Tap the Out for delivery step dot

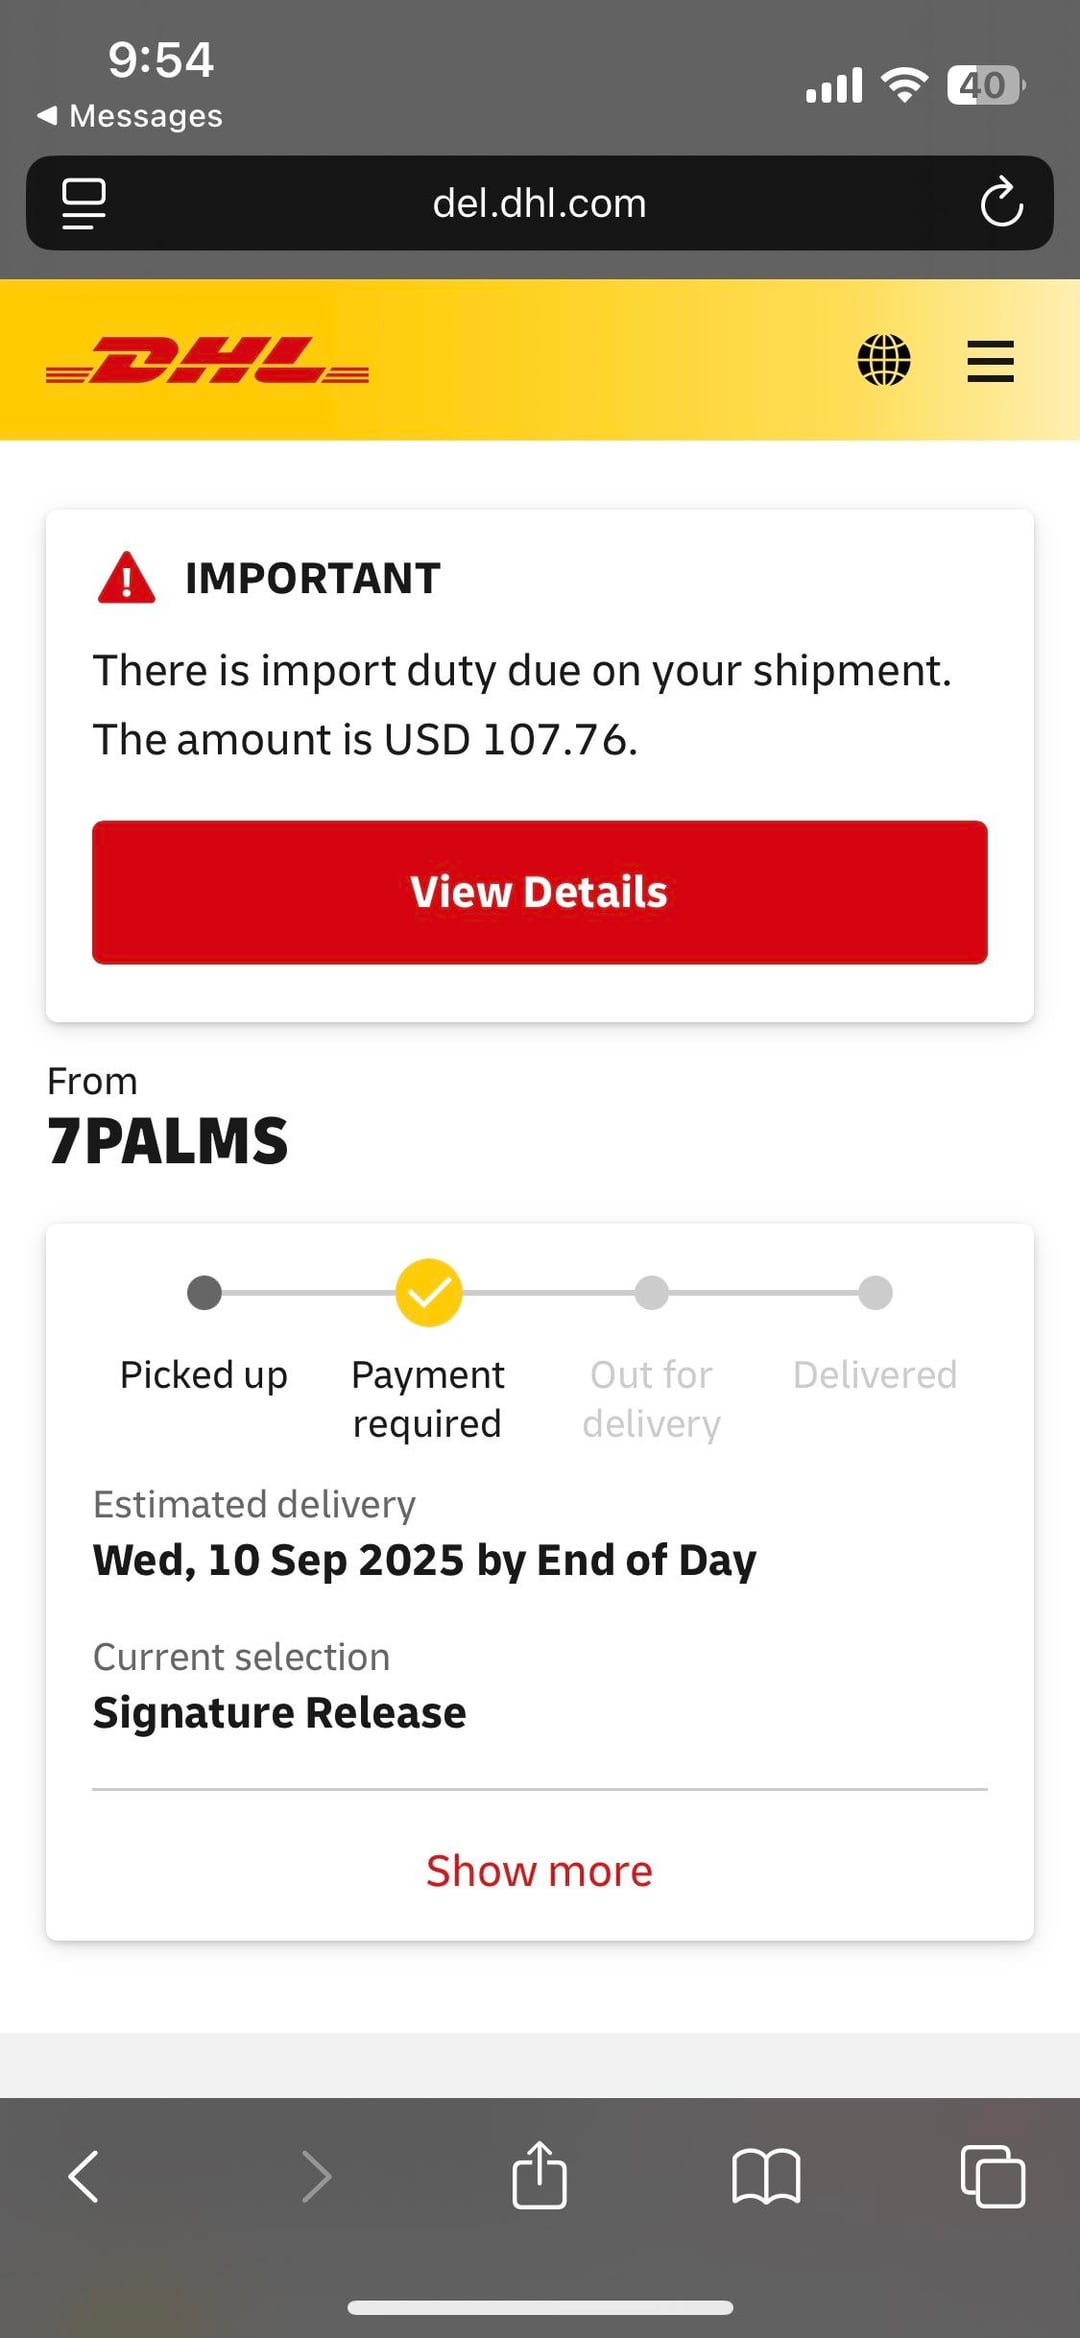pyautogui.click(x=651, y=1292)
